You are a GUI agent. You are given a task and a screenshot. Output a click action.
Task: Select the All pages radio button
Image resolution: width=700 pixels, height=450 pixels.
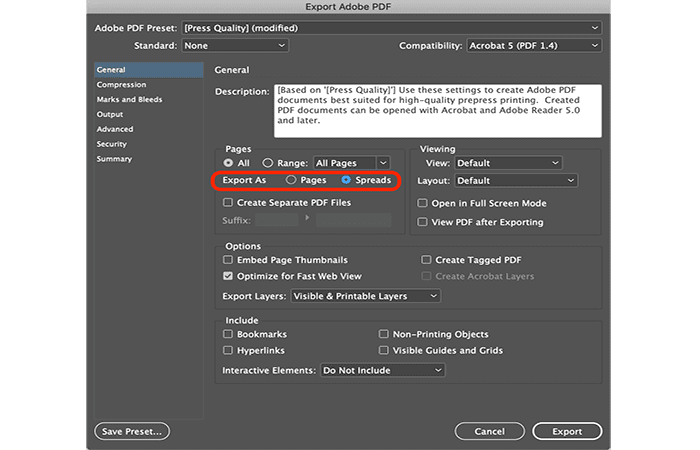coord(228,163)
